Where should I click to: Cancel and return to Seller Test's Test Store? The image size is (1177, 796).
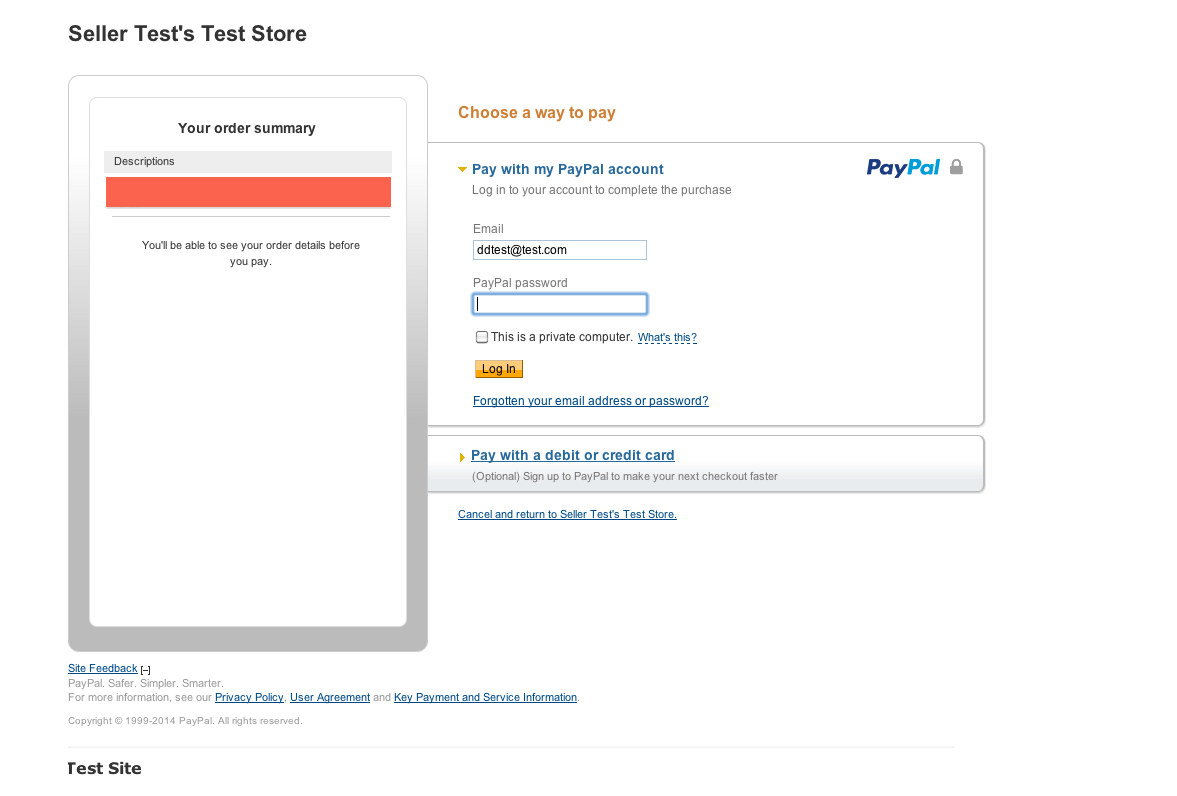coord(567,514)
